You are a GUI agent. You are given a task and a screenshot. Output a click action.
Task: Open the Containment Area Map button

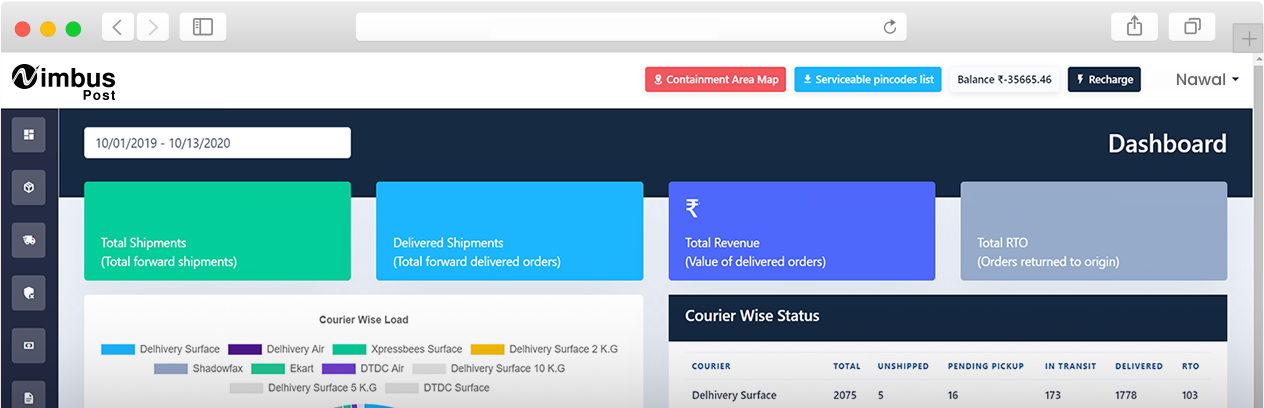pos(716,80)
